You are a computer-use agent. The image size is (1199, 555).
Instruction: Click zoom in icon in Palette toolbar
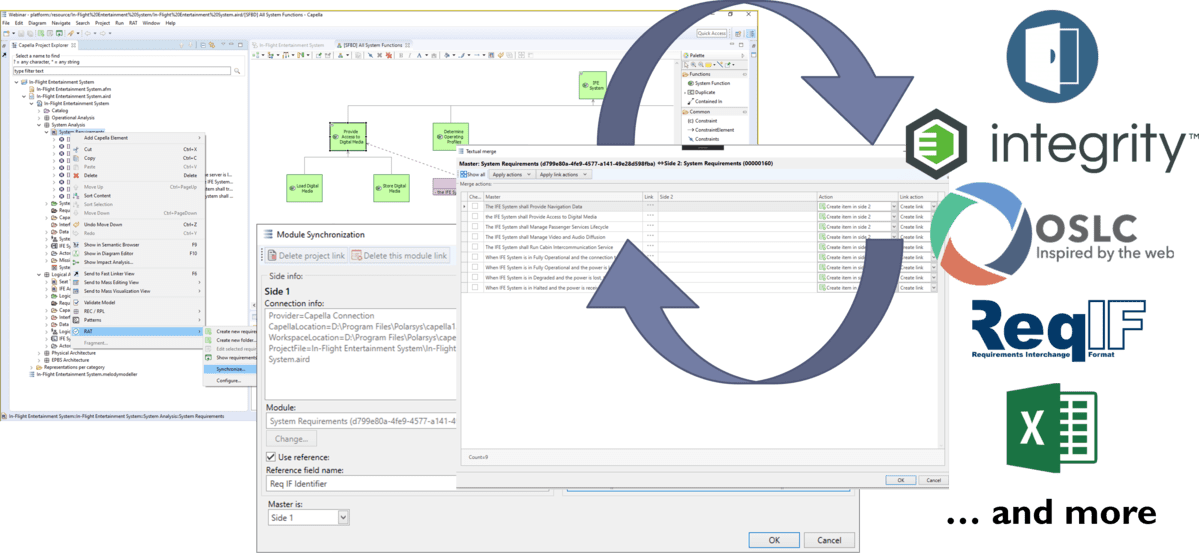(692, 65)
